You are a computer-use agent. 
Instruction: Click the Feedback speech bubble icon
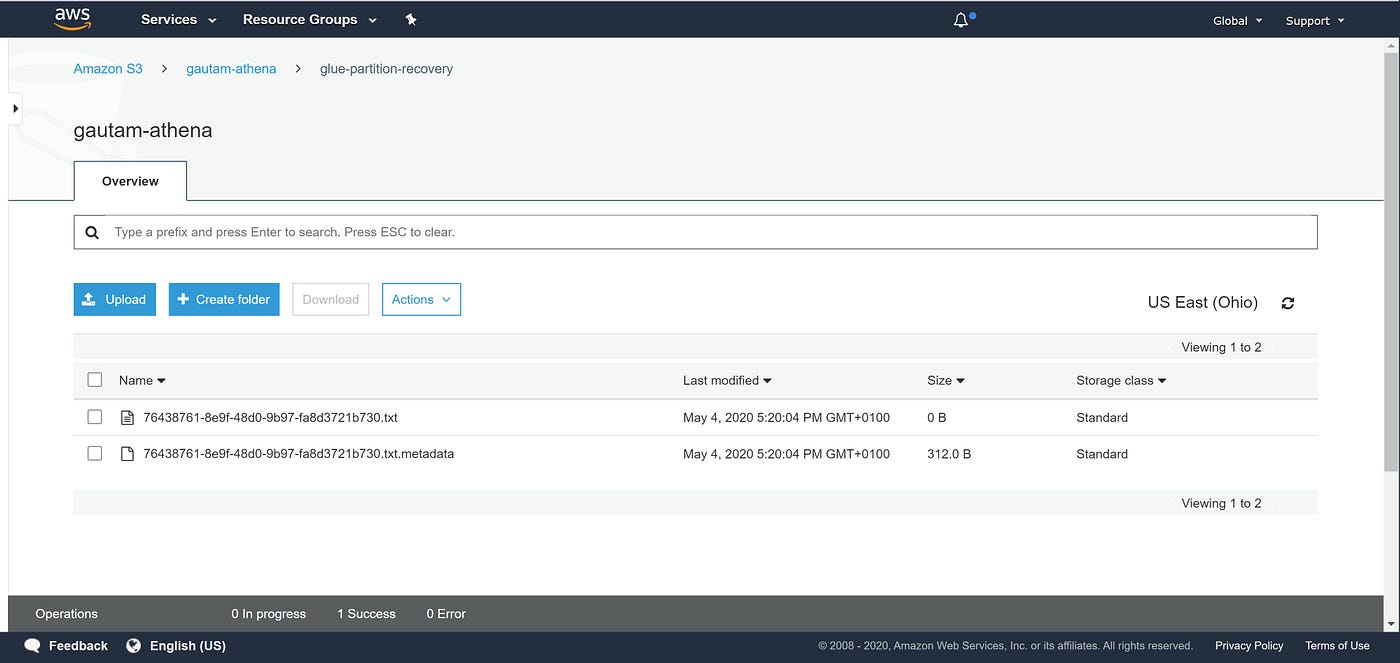(x=31, y=645)
